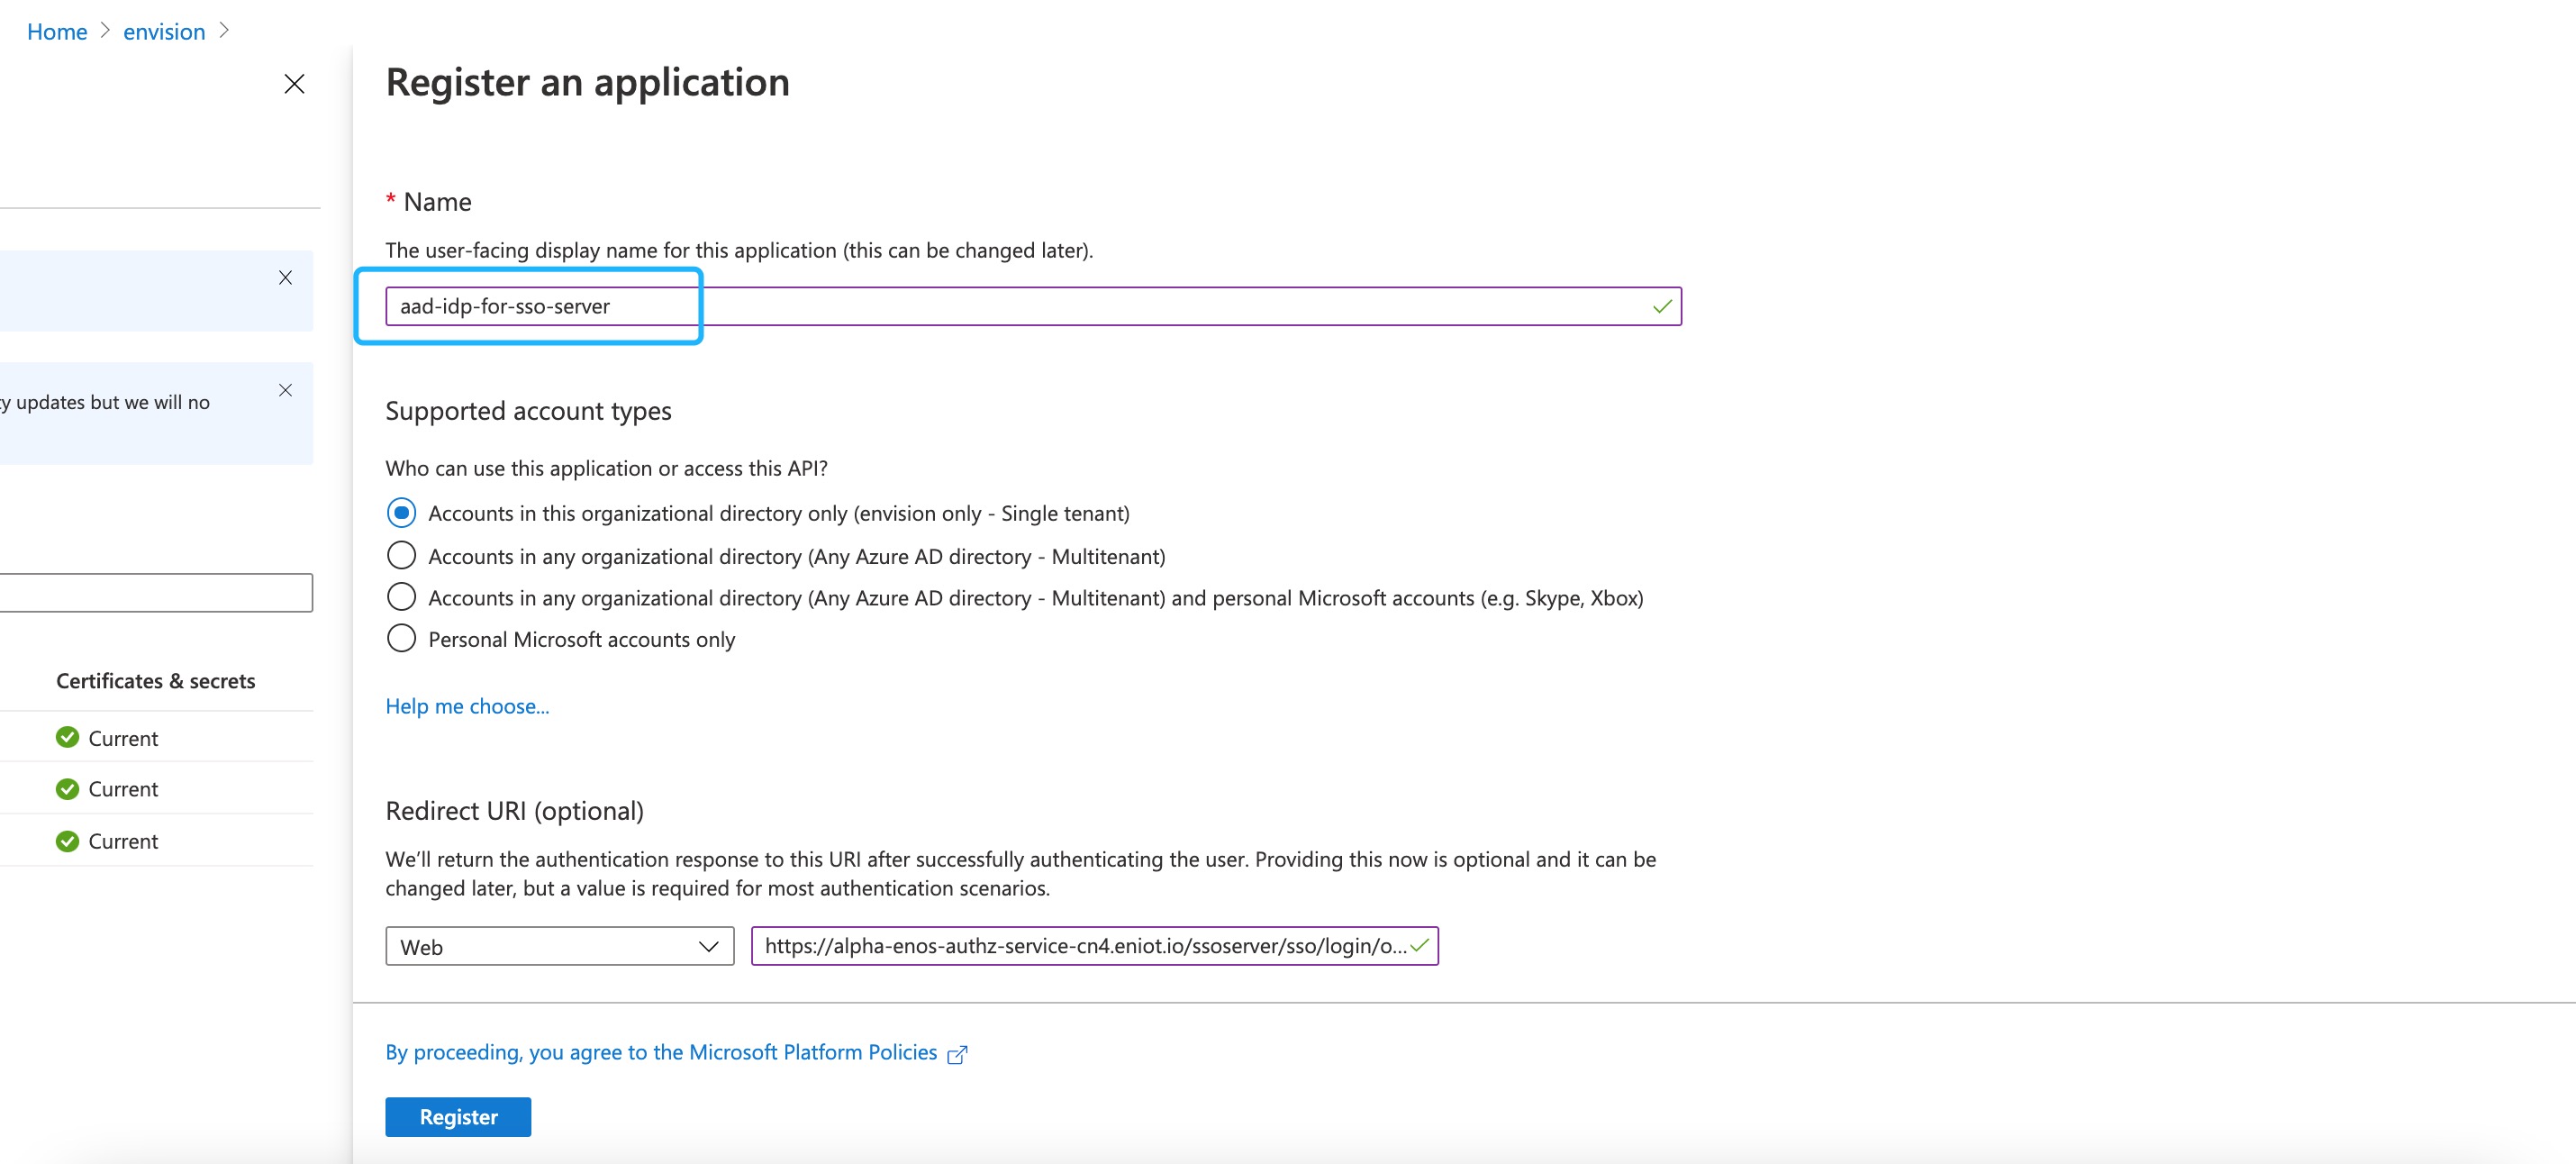The height and width of the screenshot is (1164, 2576).
Task: Open Help me choose link
Action: [x=467, y=706]
